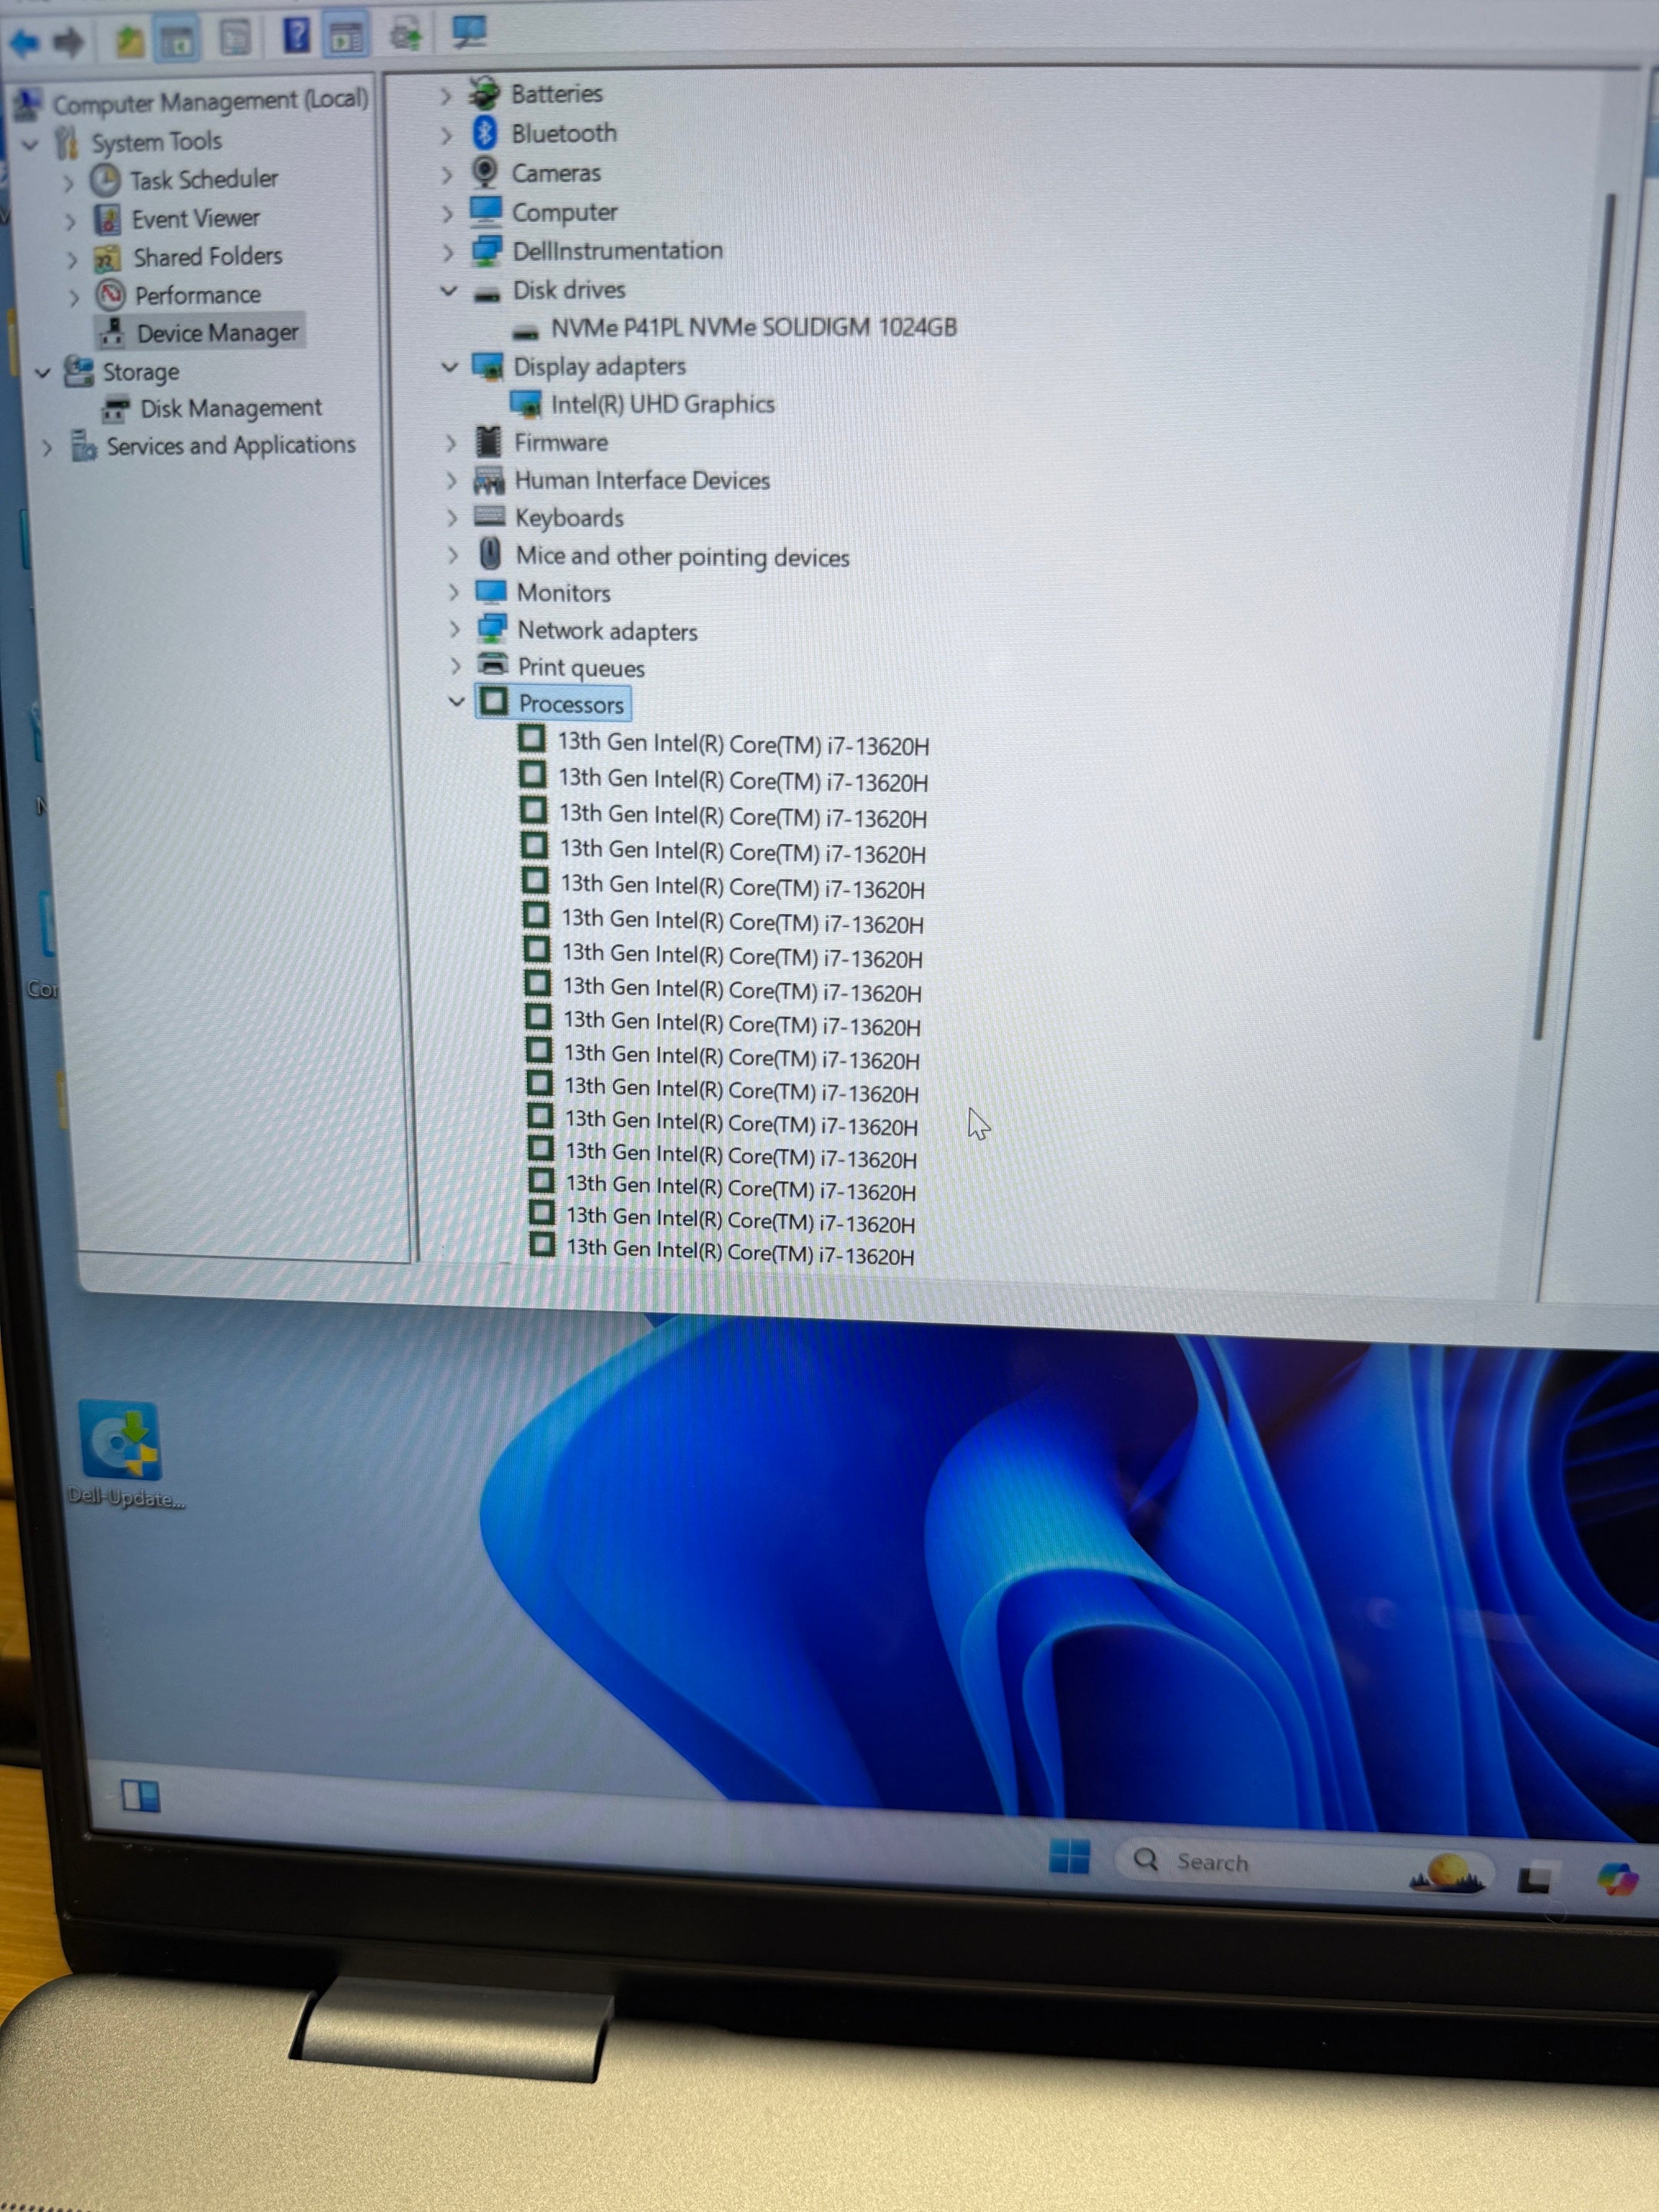Select the Processors category label
Viewport: 1659px width, 2212px height.
click(570, 704)
